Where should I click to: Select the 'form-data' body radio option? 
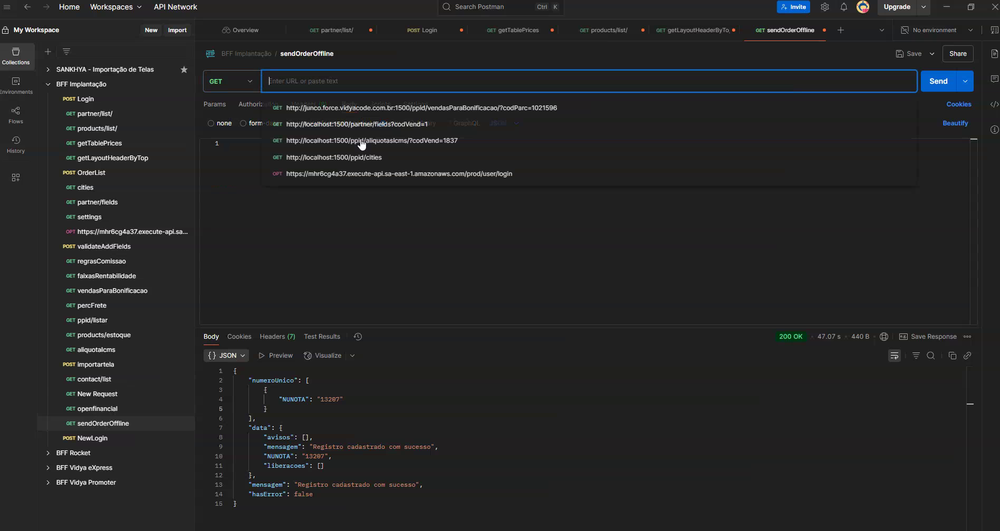(x=251, y=123)
